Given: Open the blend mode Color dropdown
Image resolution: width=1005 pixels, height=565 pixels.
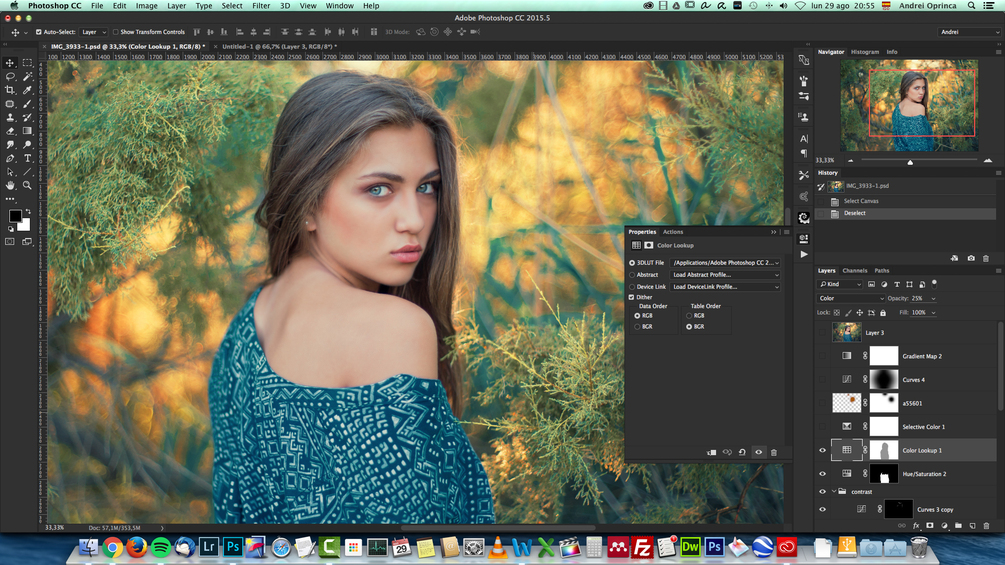Looking at the screenshot, I should 851,299.
